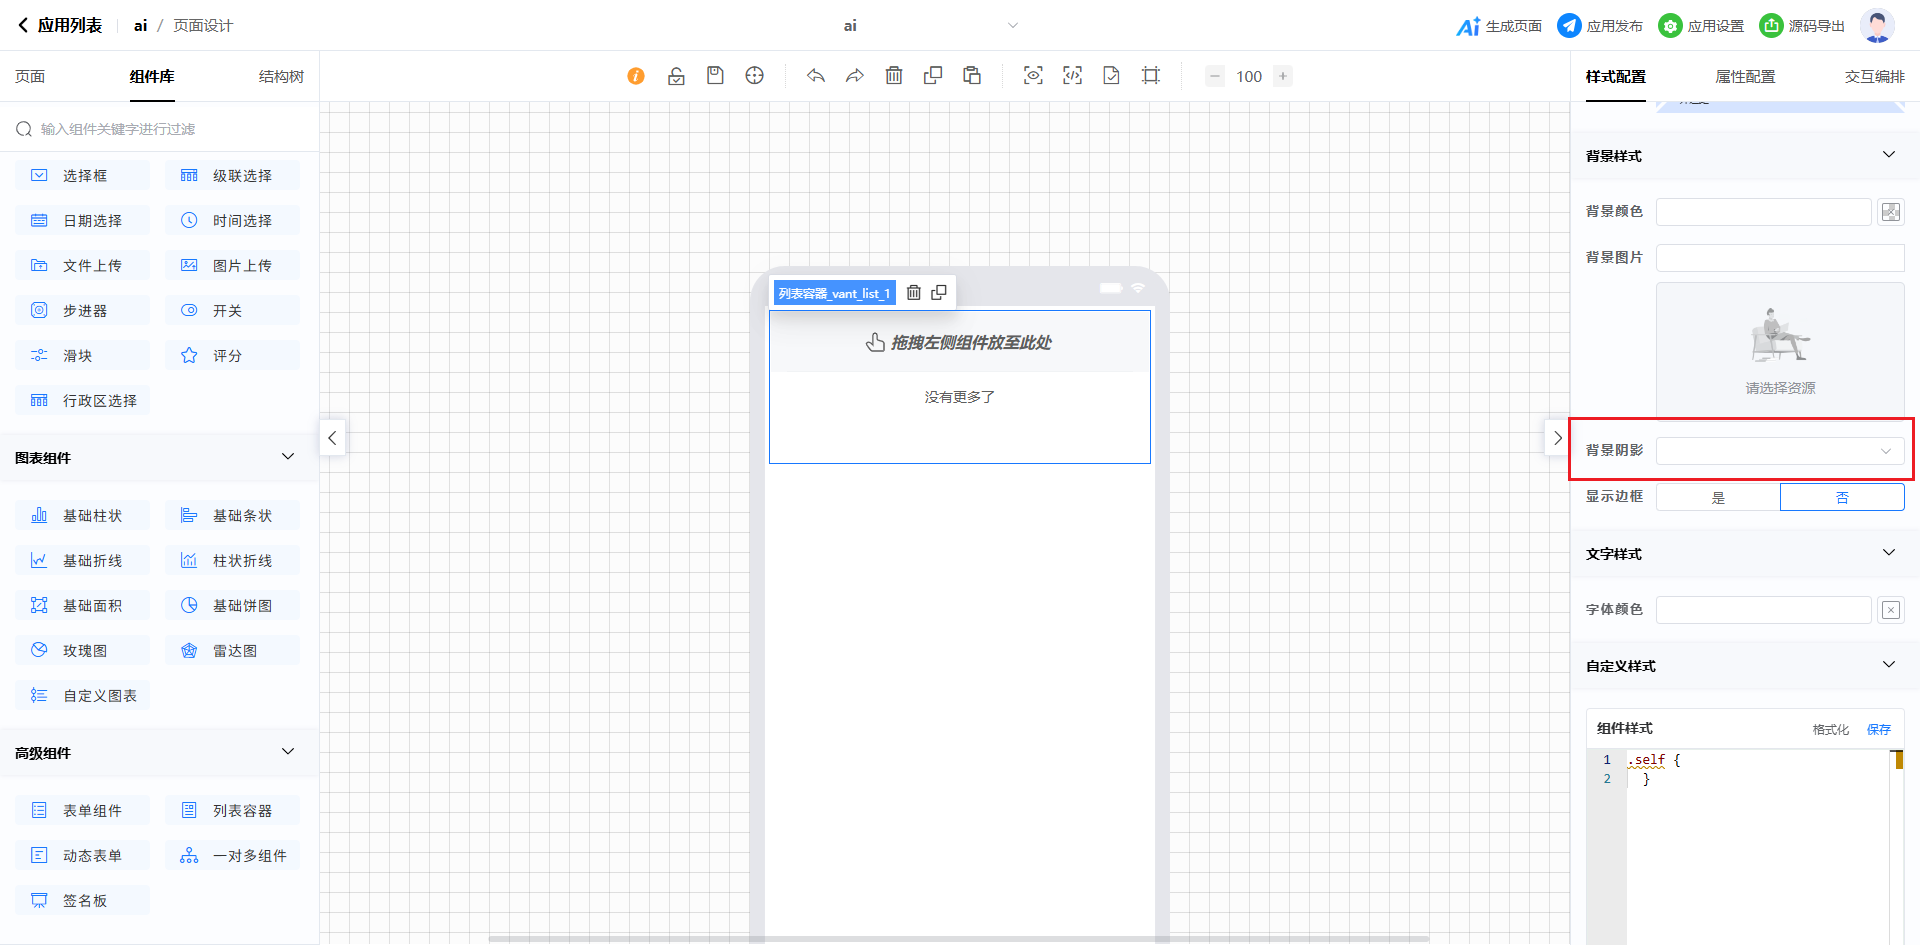Collapse the left panel with arrow handle

[333, 438]
